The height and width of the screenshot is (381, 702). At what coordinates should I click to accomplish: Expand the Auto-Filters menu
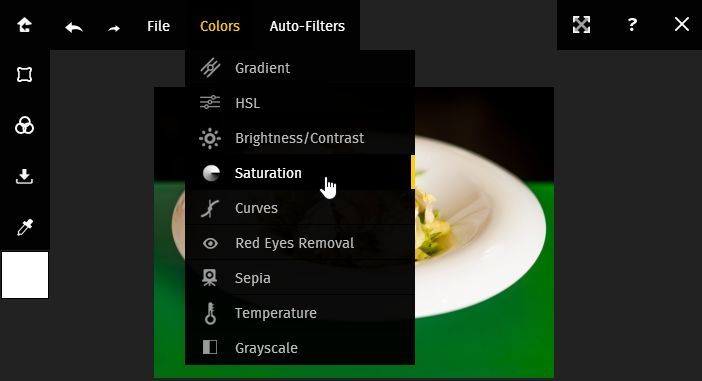click(x=307, y=26)
